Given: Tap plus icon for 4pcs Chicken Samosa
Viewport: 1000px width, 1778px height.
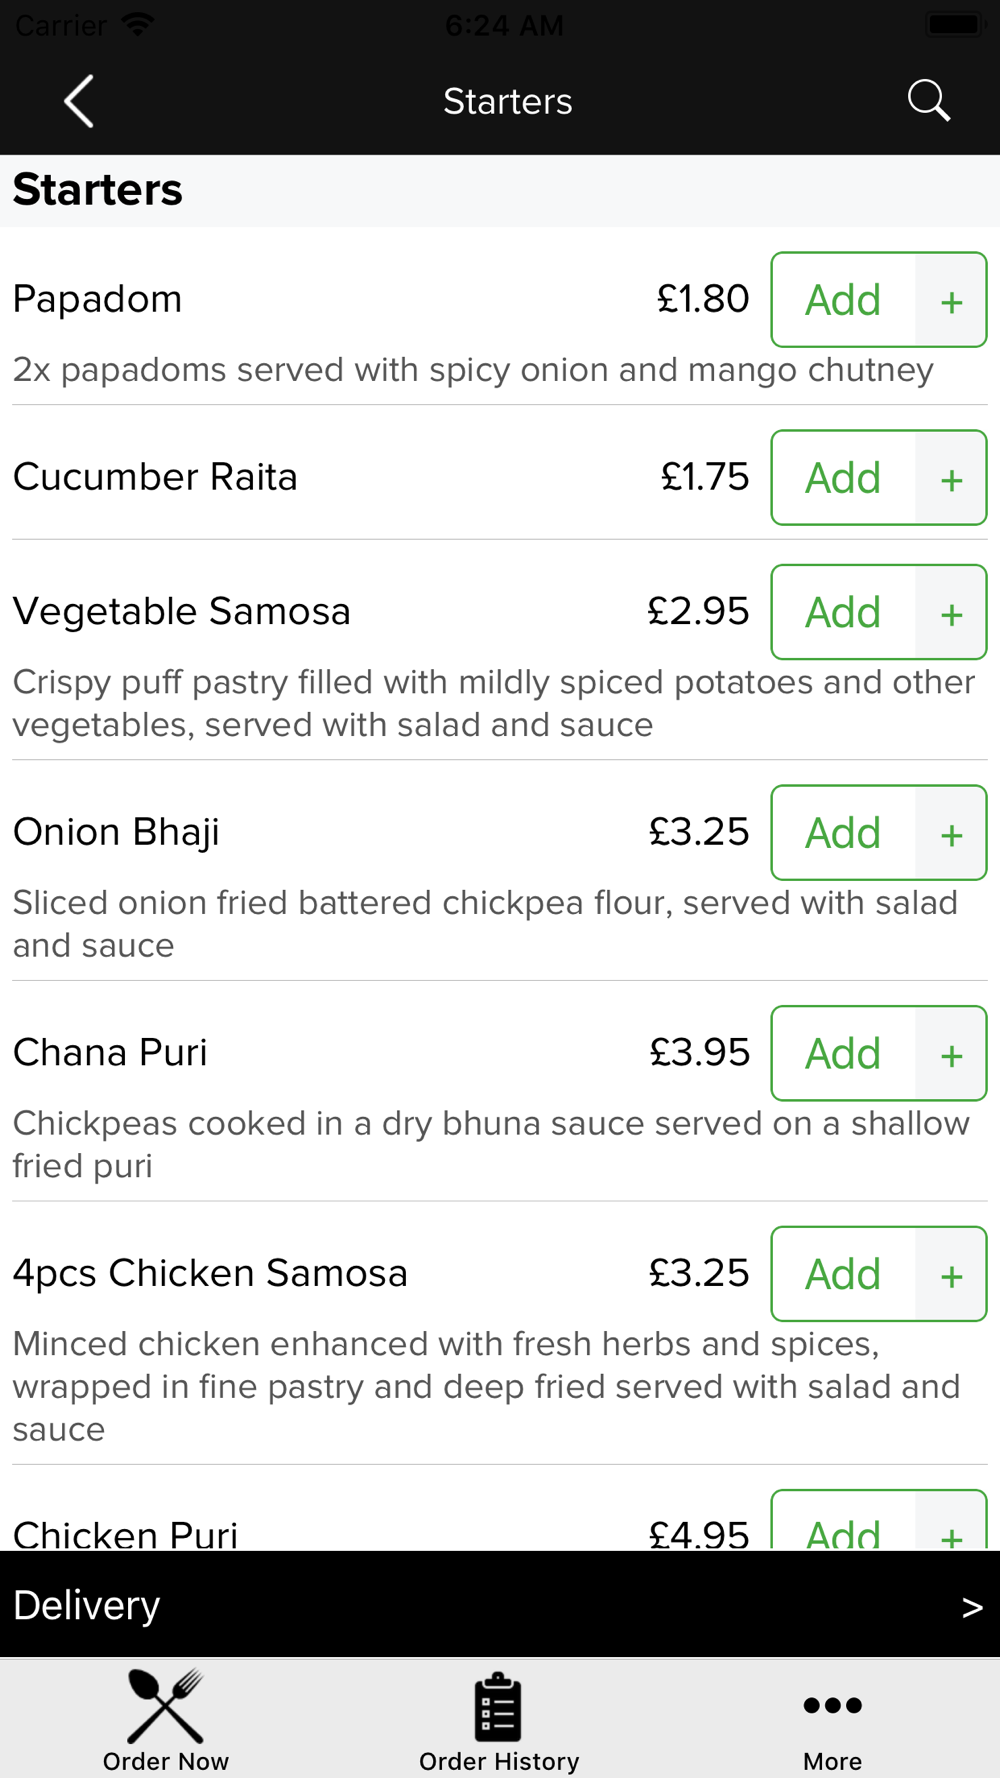Looking at the screenshot, I should [x=951, y=1274].
